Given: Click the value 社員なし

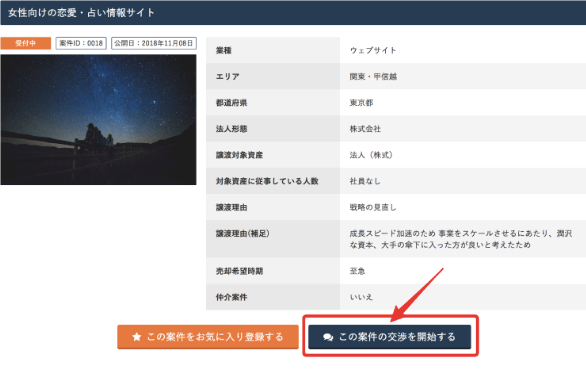Looking at the screenshot, I should pyautogui.click(x=365, y=181).
